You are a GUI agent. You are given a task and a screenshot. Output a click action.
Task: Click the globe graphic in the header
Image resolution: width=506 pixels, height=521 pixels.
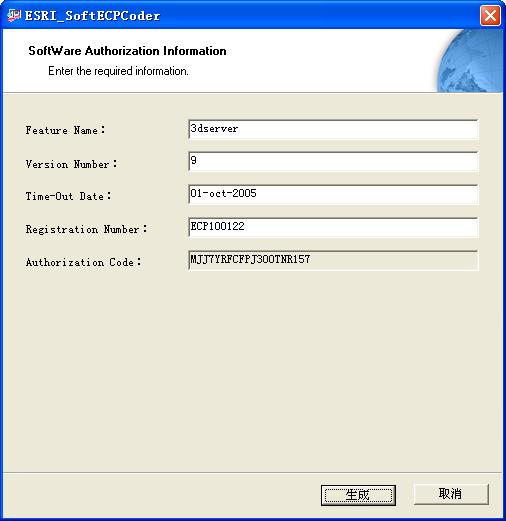coord(470,61)
